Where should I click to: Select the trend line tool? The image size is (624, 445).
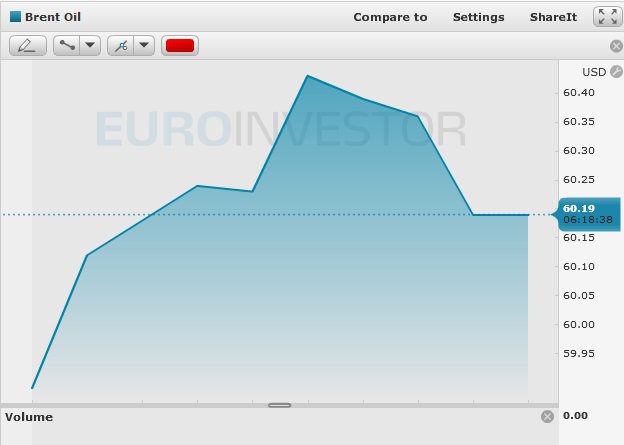pyautogui.click(x=67, y=46)
